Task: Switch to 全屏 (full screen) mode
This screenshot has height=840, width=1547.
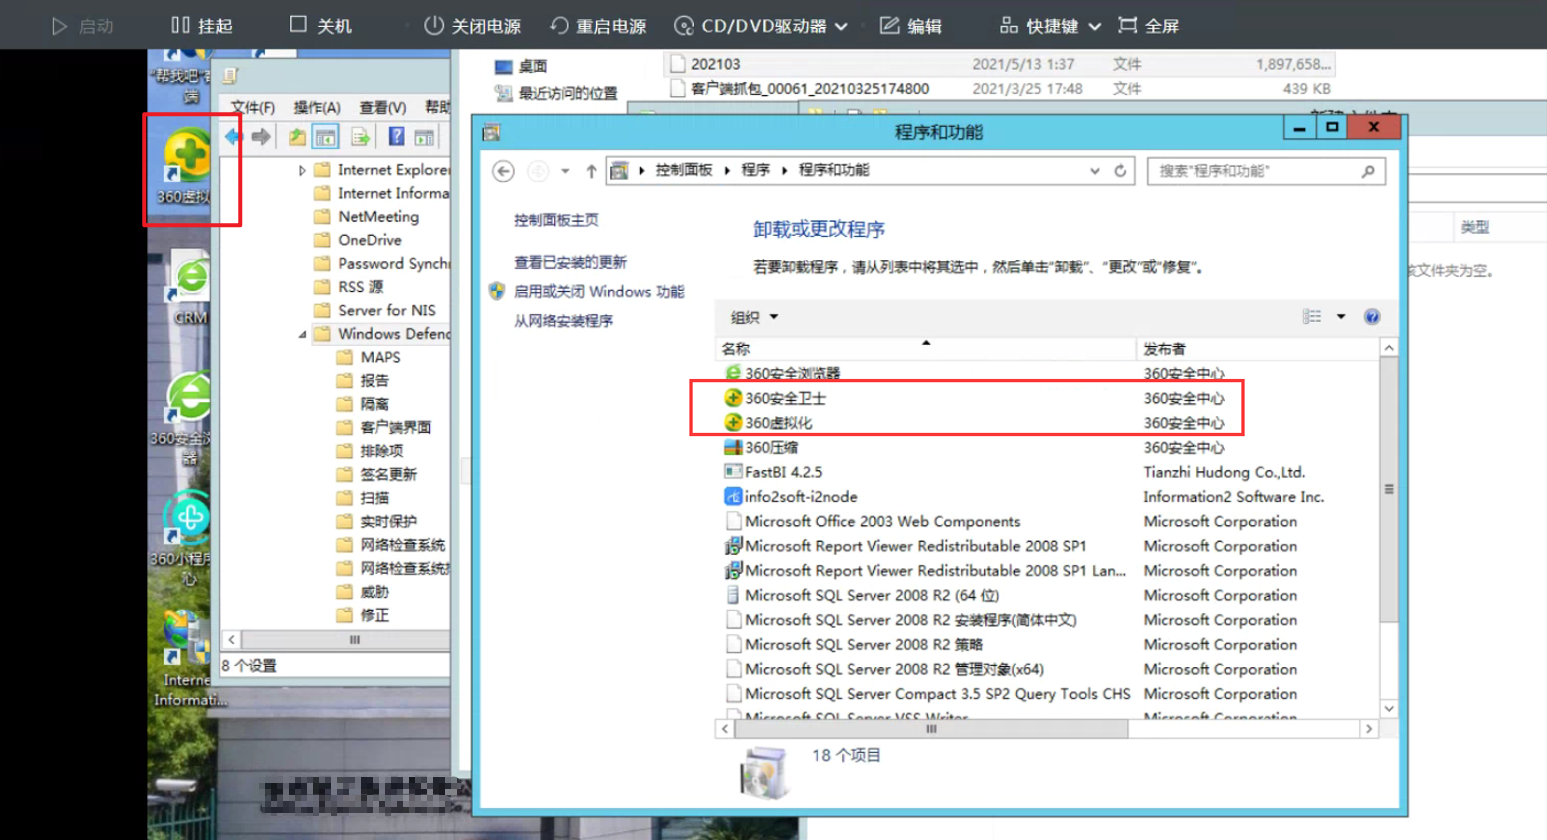Action: (1148, 25)
